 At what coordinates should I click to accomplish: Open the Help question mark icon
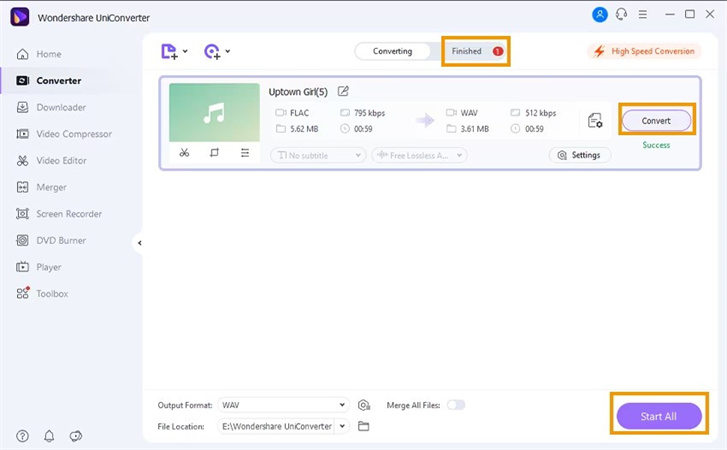[x=22, y=436]
